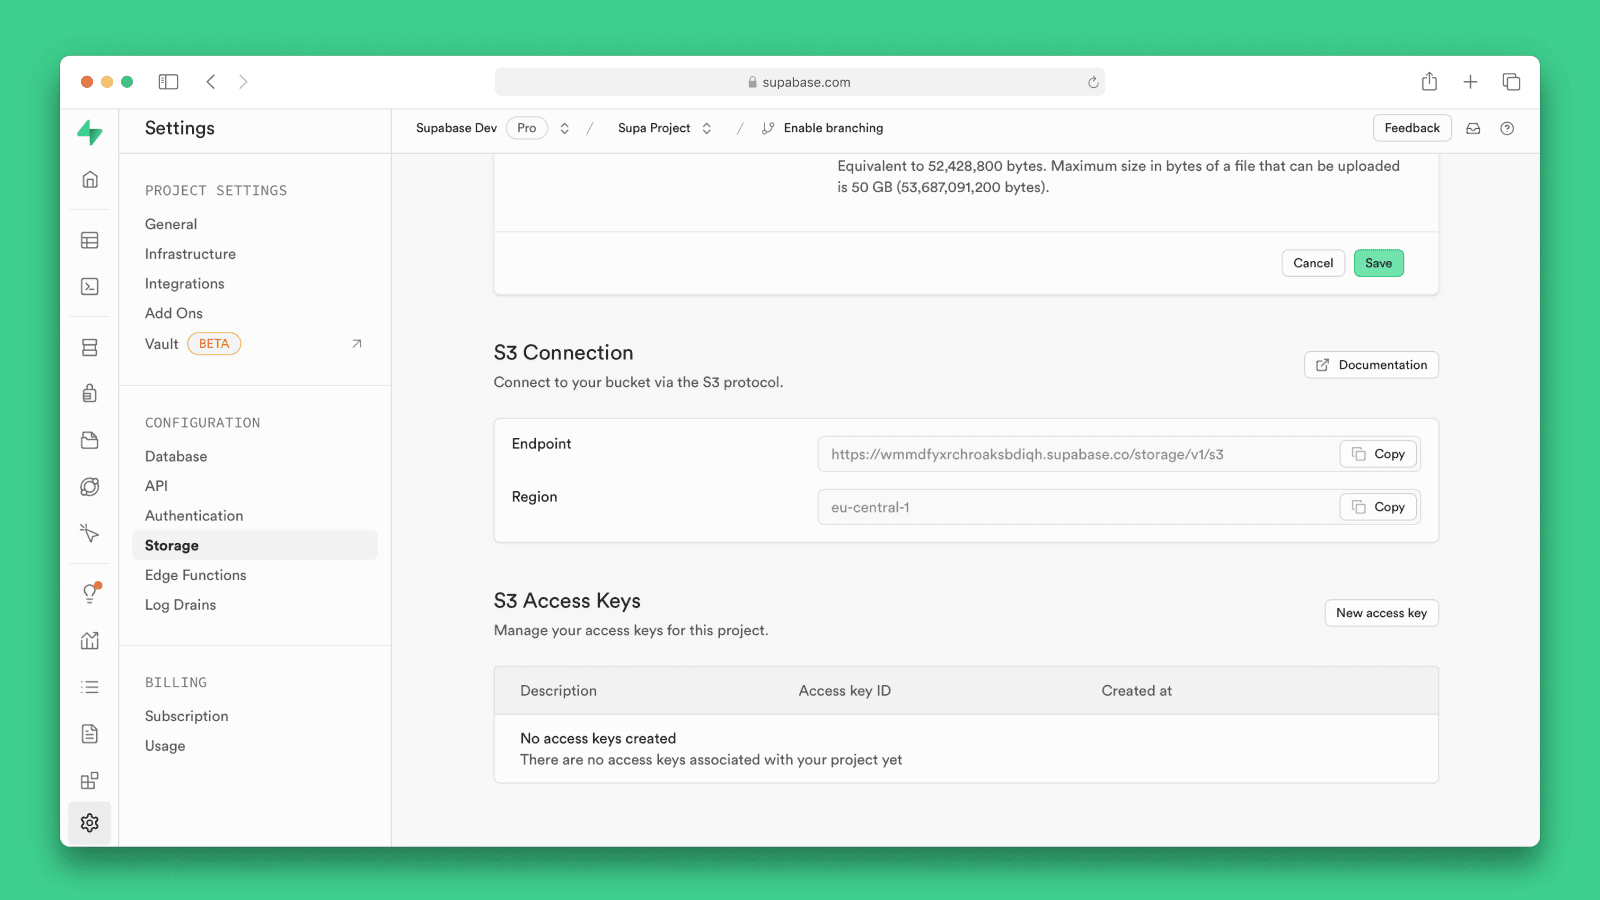Open a new browser tab plus icon

1470,82
